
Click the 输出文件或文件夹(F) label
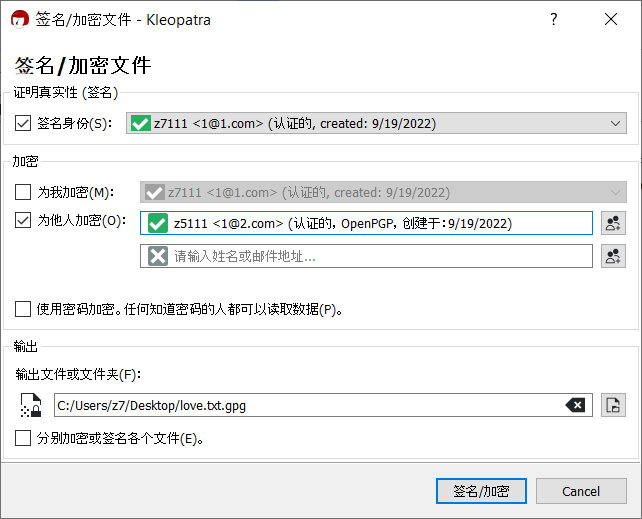[78, 374]
